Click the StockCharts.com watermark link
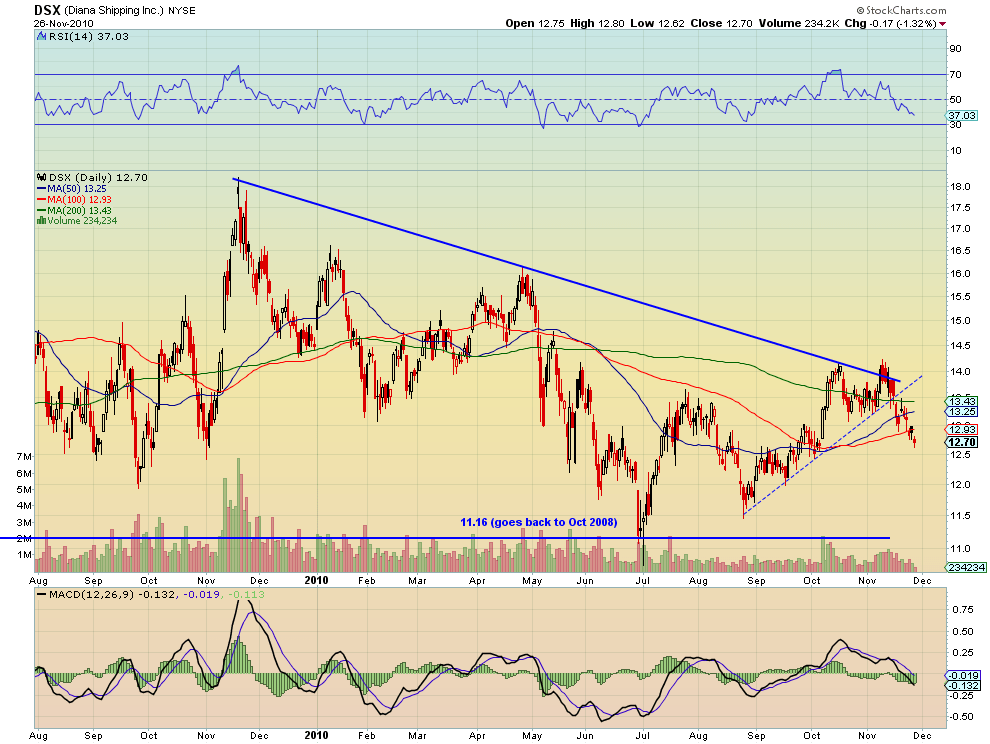The image size is (990, 744). [902, 10]
